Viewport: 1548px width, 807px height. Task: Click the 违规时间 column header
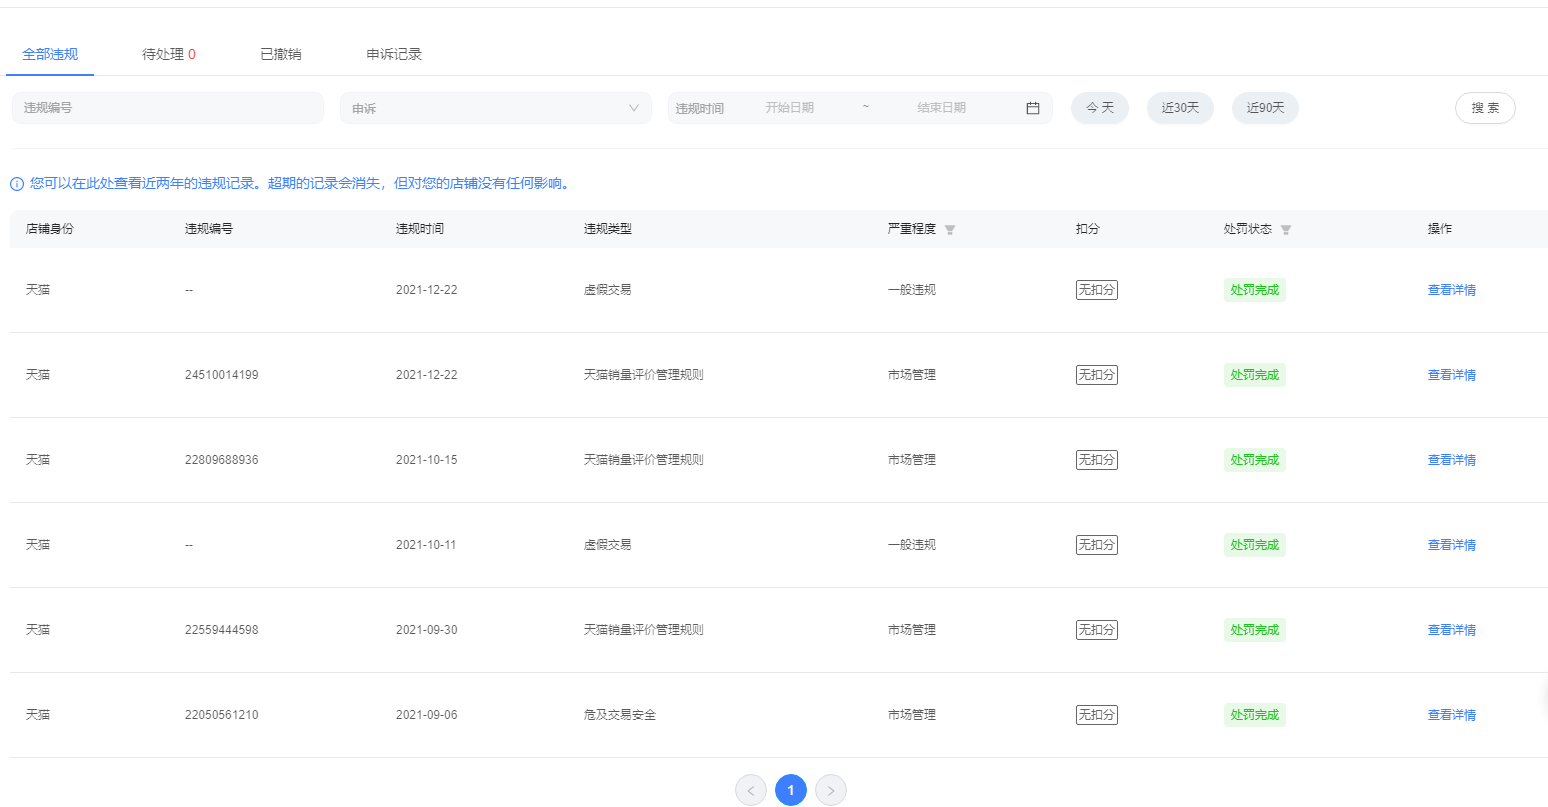point(420,229)
